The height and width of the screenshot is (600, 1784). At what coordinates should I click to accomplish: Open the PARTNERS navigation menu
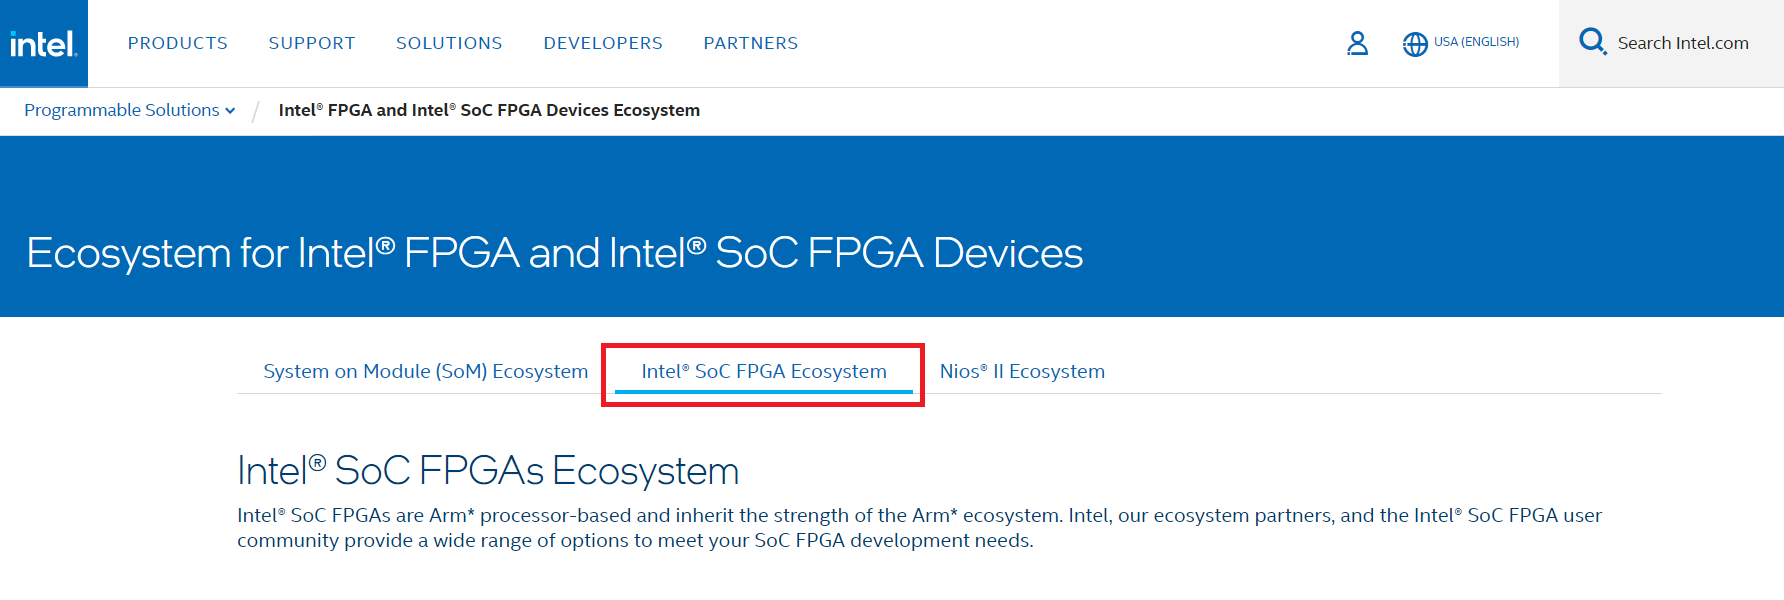coord(750,43)
